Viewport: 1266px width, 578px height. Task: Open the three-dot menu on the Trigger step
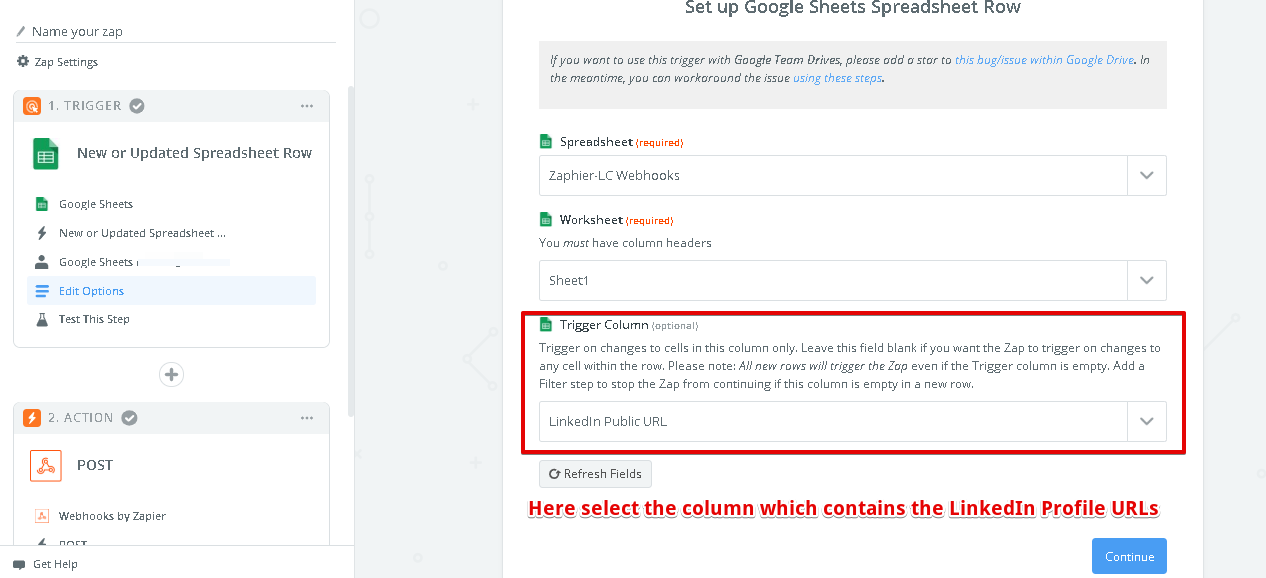coord(307,106)
